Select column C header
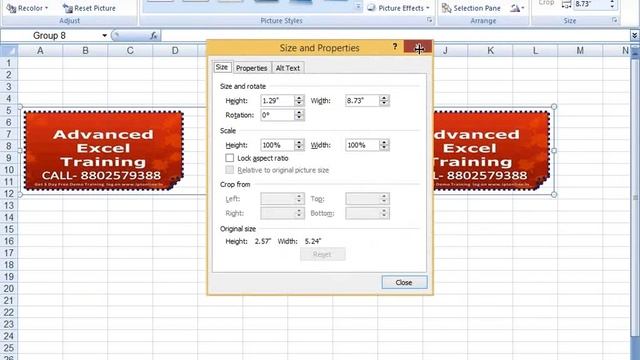640x360 pixels. (130, 51)
